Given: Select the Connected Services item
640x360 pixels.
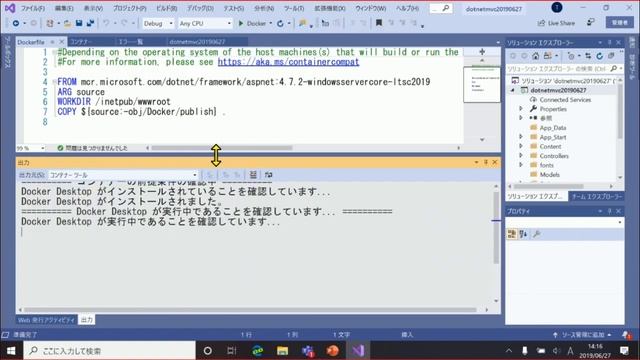Looking at the screenshot, I should [565, 100].
